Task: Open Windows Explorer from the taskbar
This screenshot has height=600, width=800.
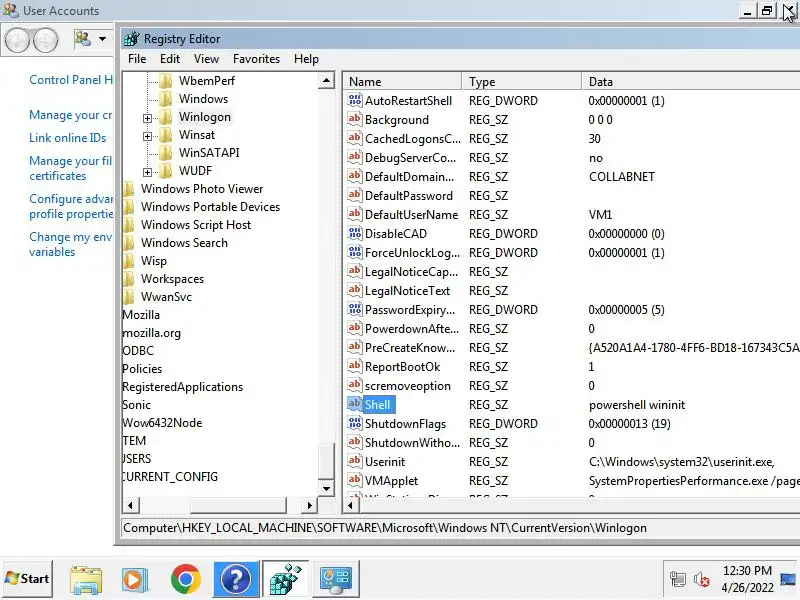Action: pyautogui.click(x=86, y=580)
